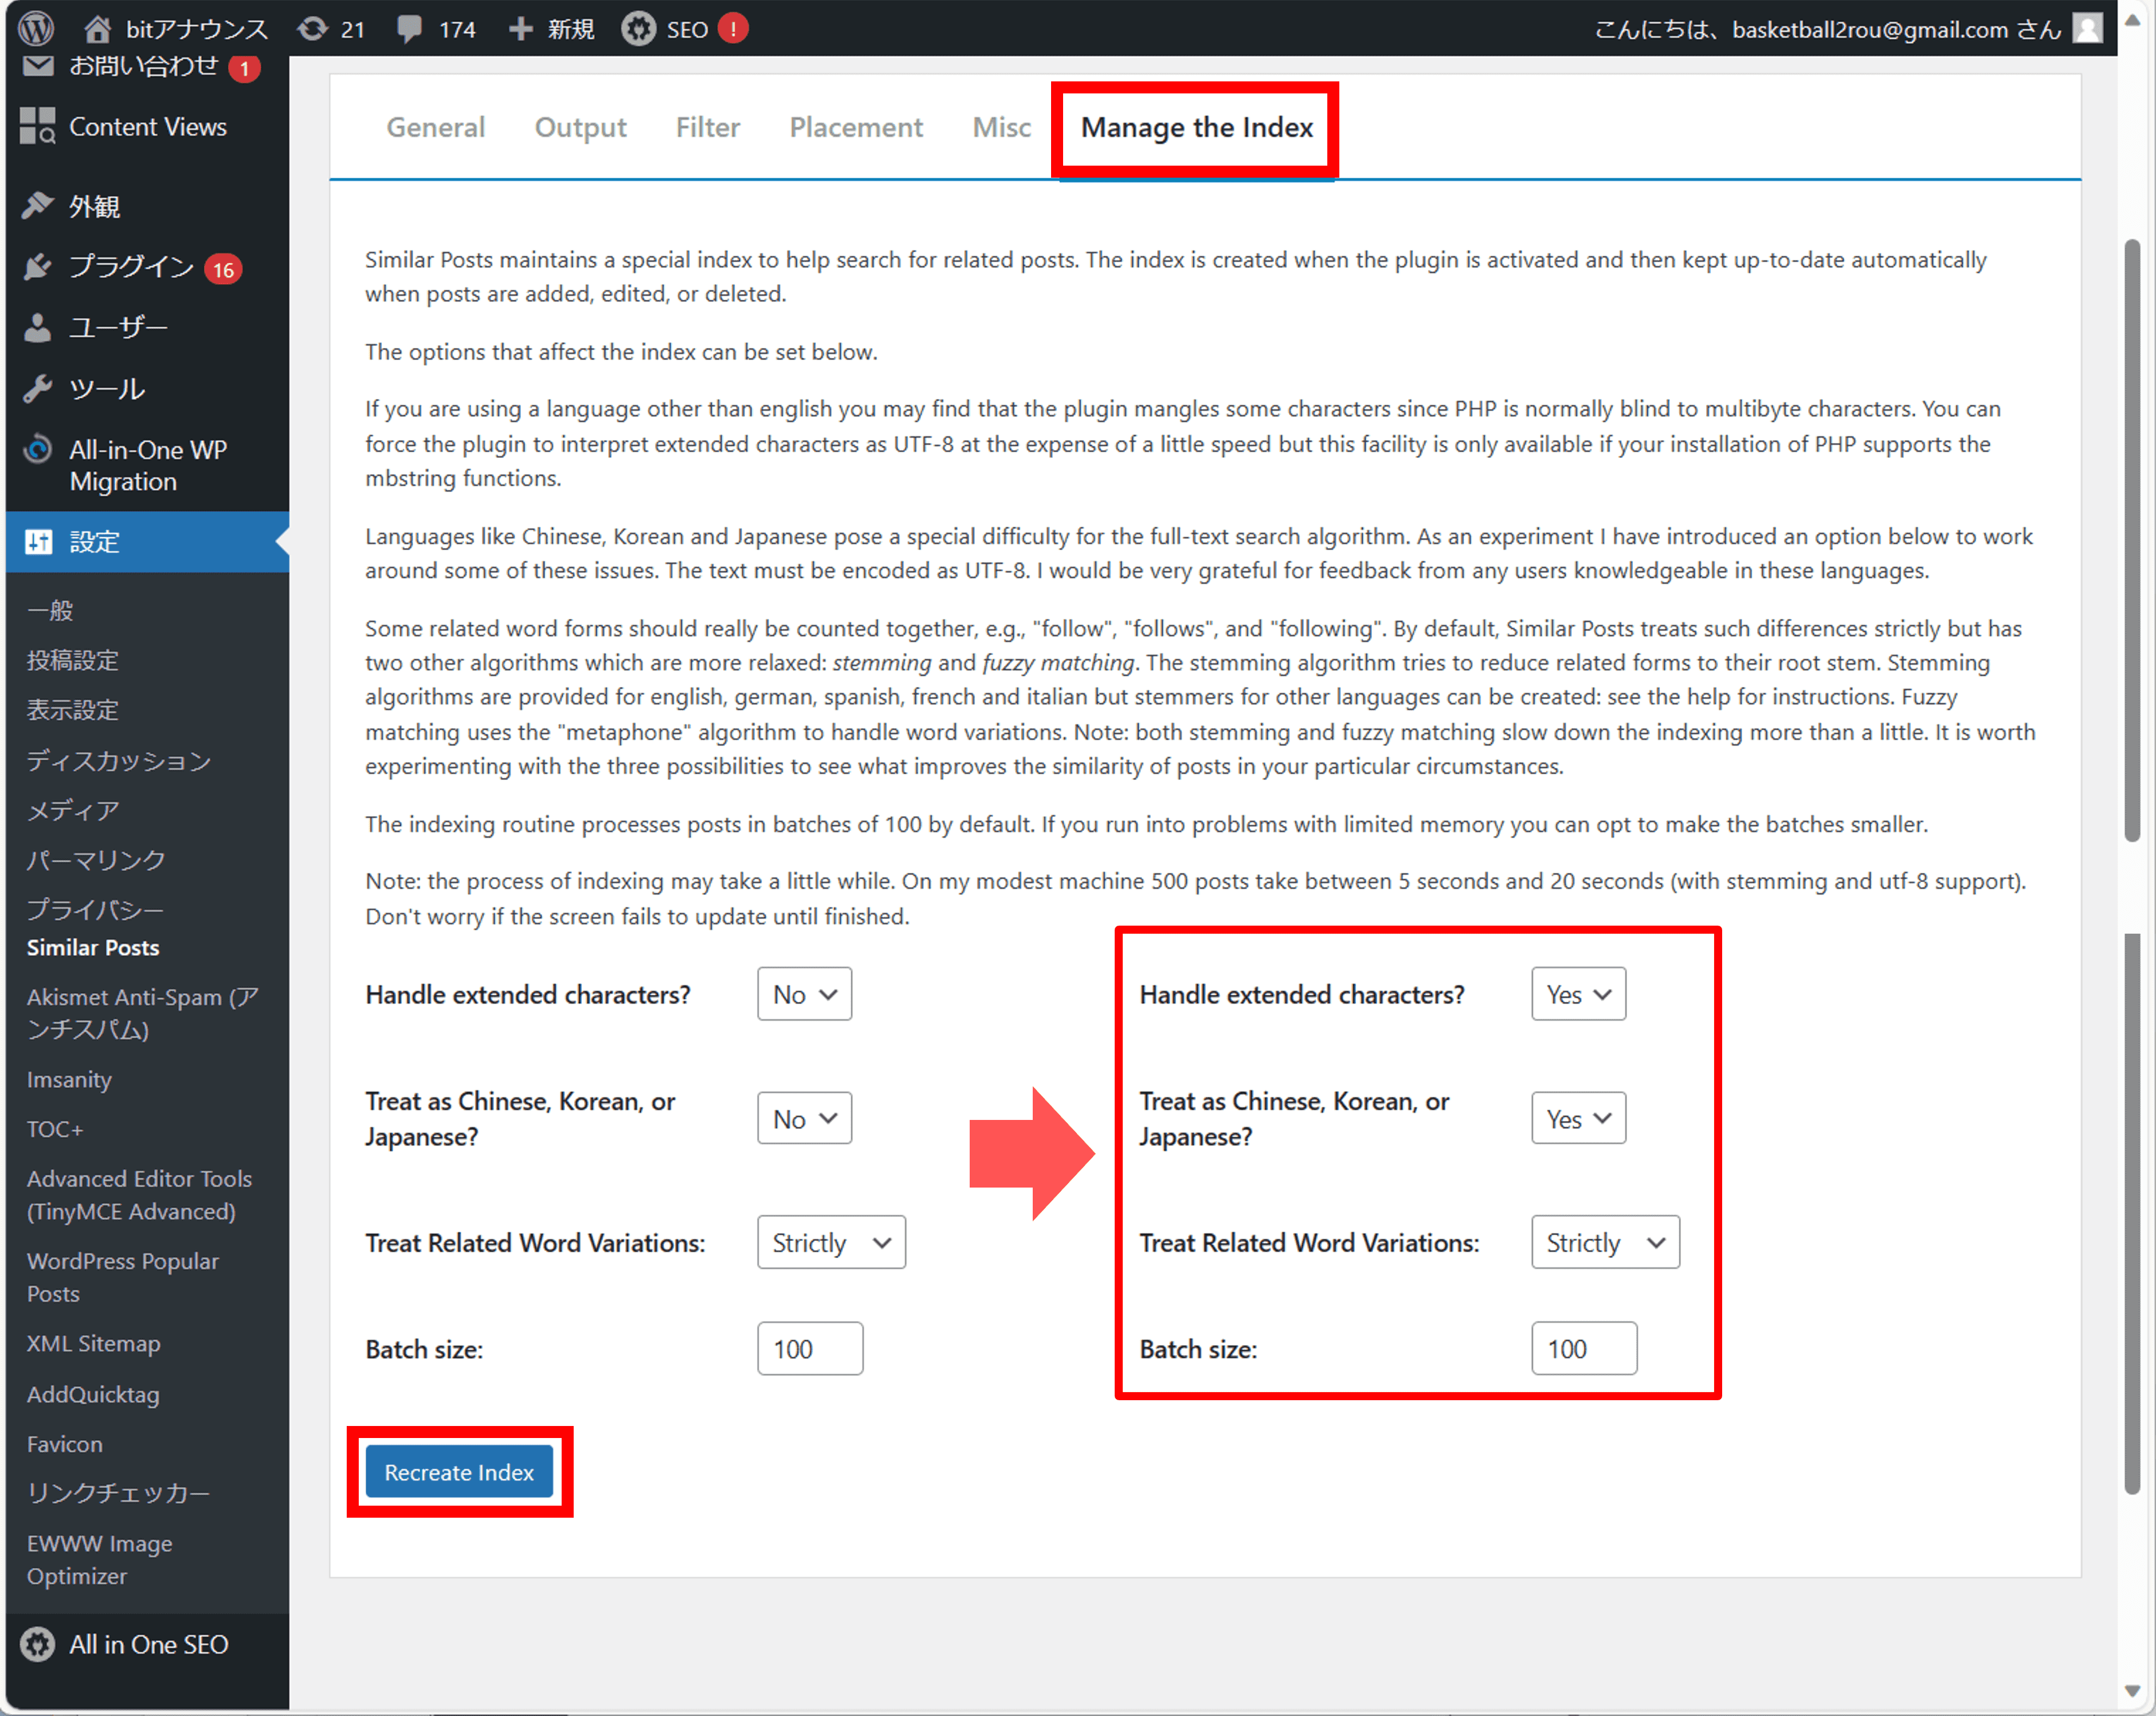Click the All-in-One WP Migration icon
2156x1716 pixels.
pos(38,449)
